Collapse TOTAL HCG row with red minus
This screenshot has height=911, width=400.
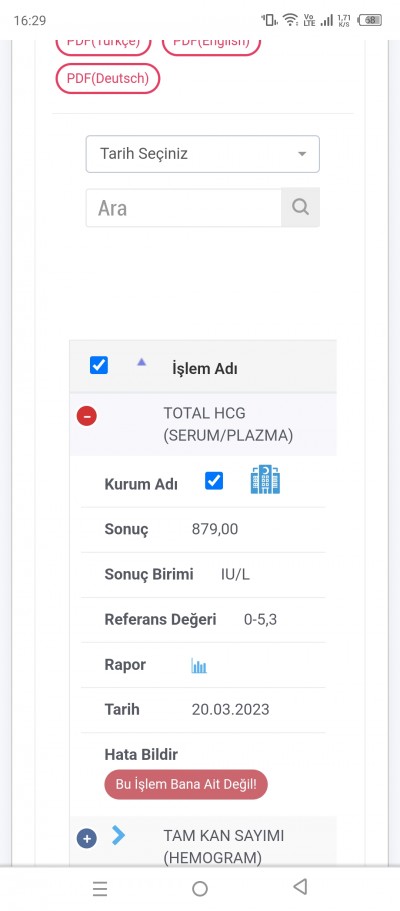click(x=87, y=416)
